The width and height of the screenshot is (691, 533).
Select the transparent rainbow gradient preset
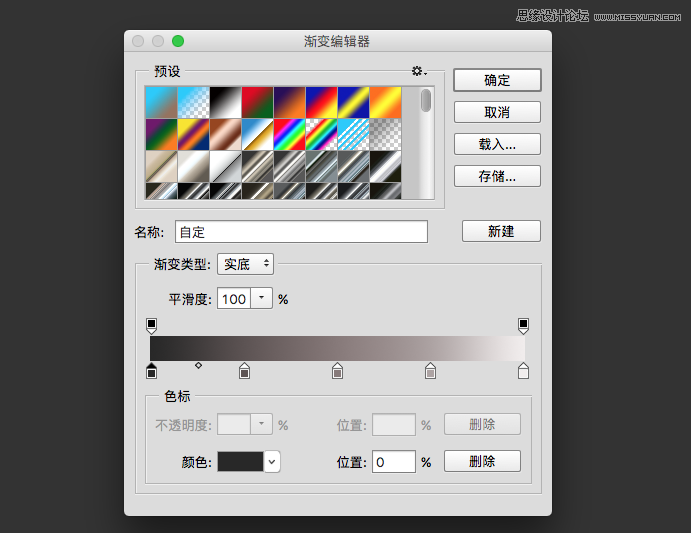pos(322,134)
